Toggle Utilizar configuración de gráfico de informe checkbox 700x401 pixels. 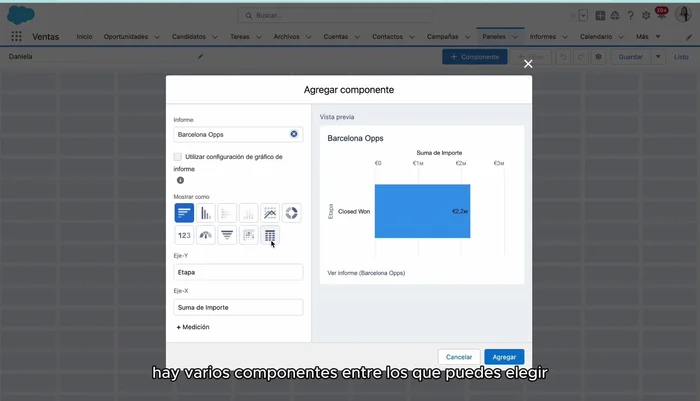pyautogui.click(x=178, y=157)
